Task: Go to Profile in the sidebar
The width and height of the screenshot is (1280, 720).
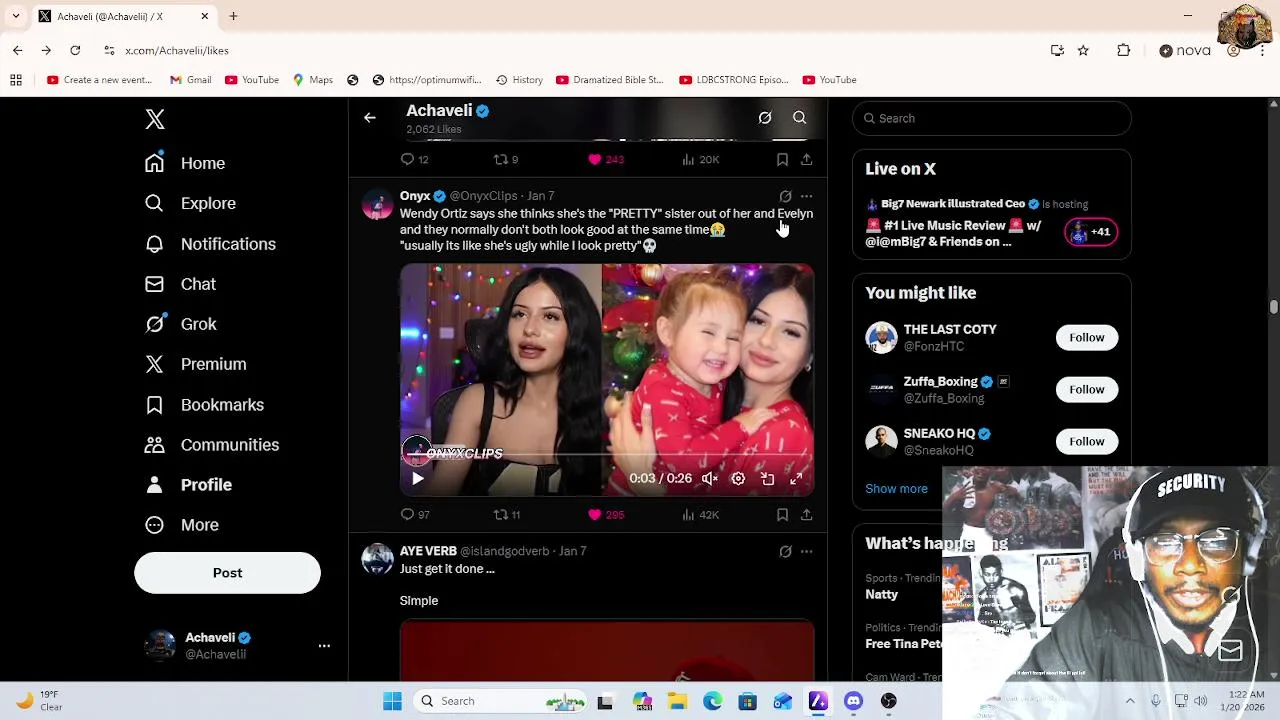Action: (x=188, y=485)
